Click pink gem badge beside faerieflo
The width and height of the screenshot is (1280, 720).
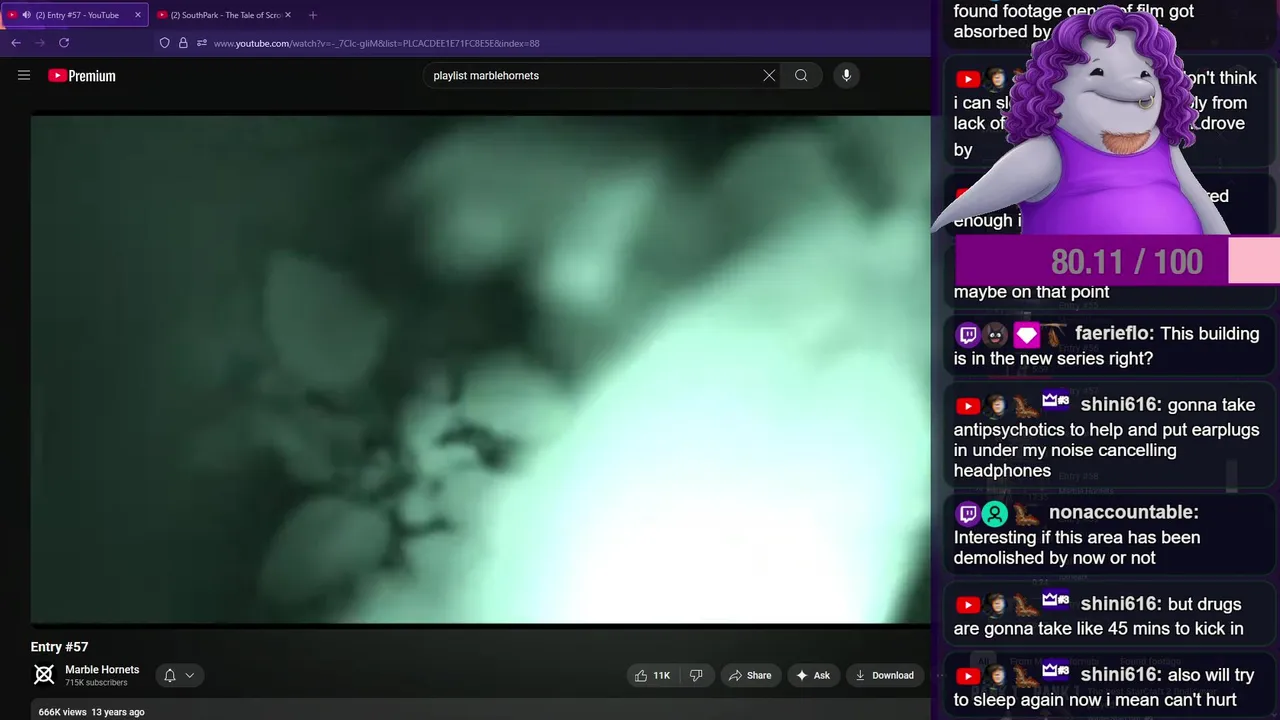[x=1026, y=336]
